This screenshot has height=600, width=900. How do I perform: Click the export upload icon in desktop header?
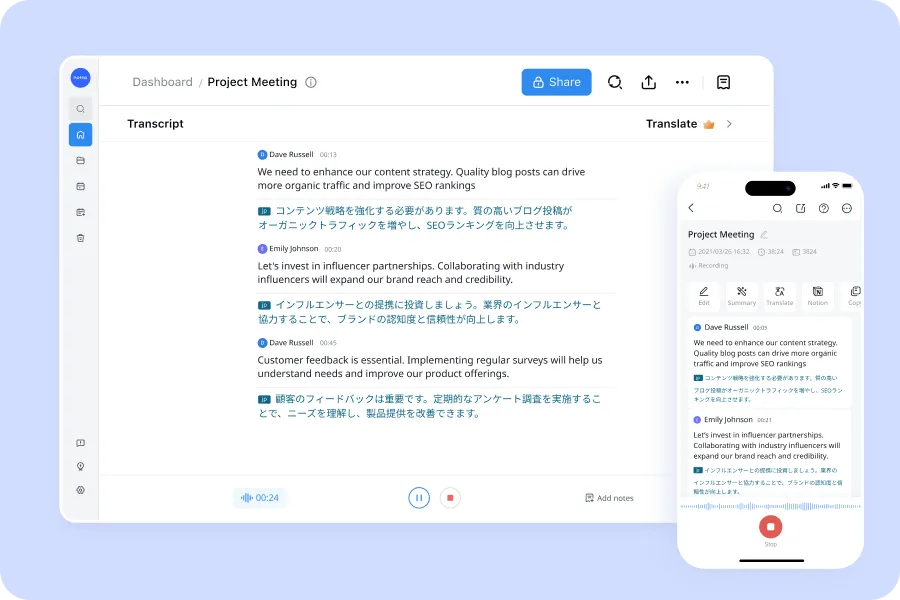(649, 82)
